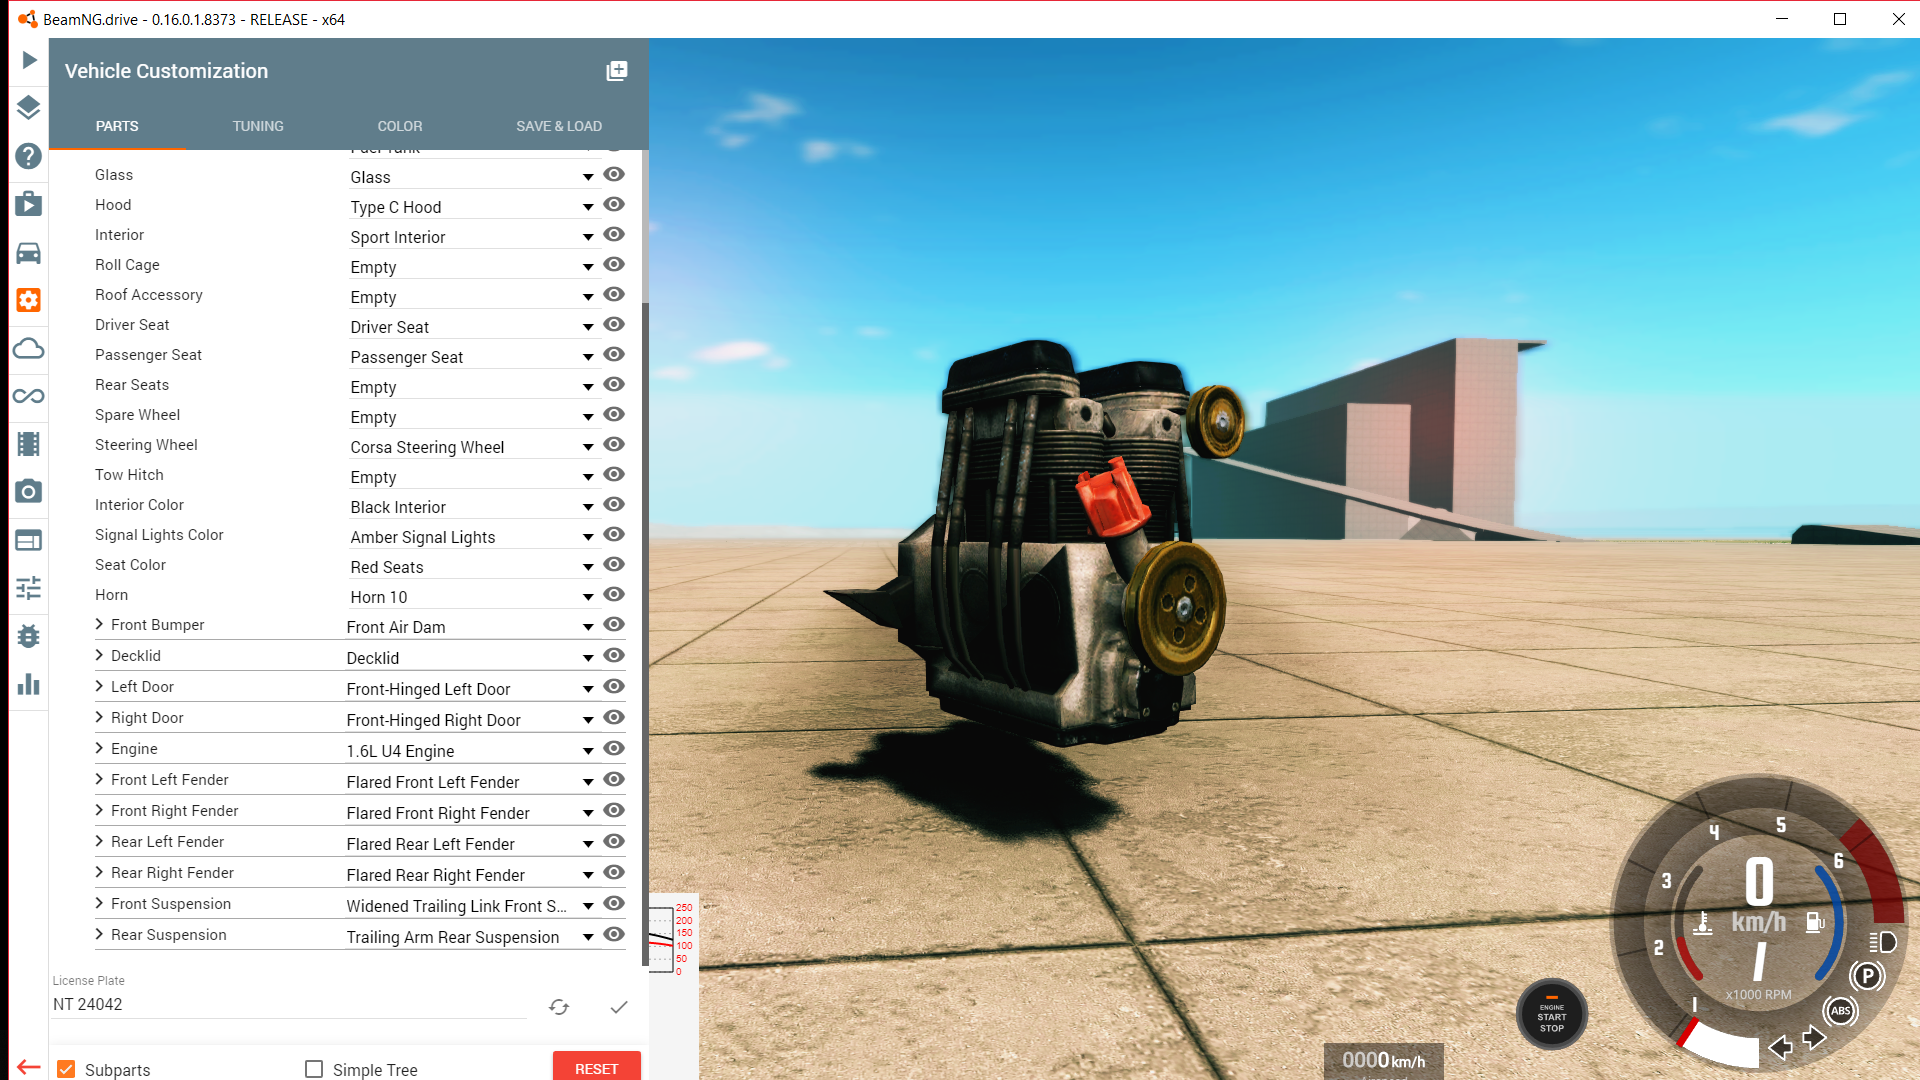Viewport: 1920px width, 1080px height.
Task: Hide the Hood part using its eye icon
Action: (615, 205)
